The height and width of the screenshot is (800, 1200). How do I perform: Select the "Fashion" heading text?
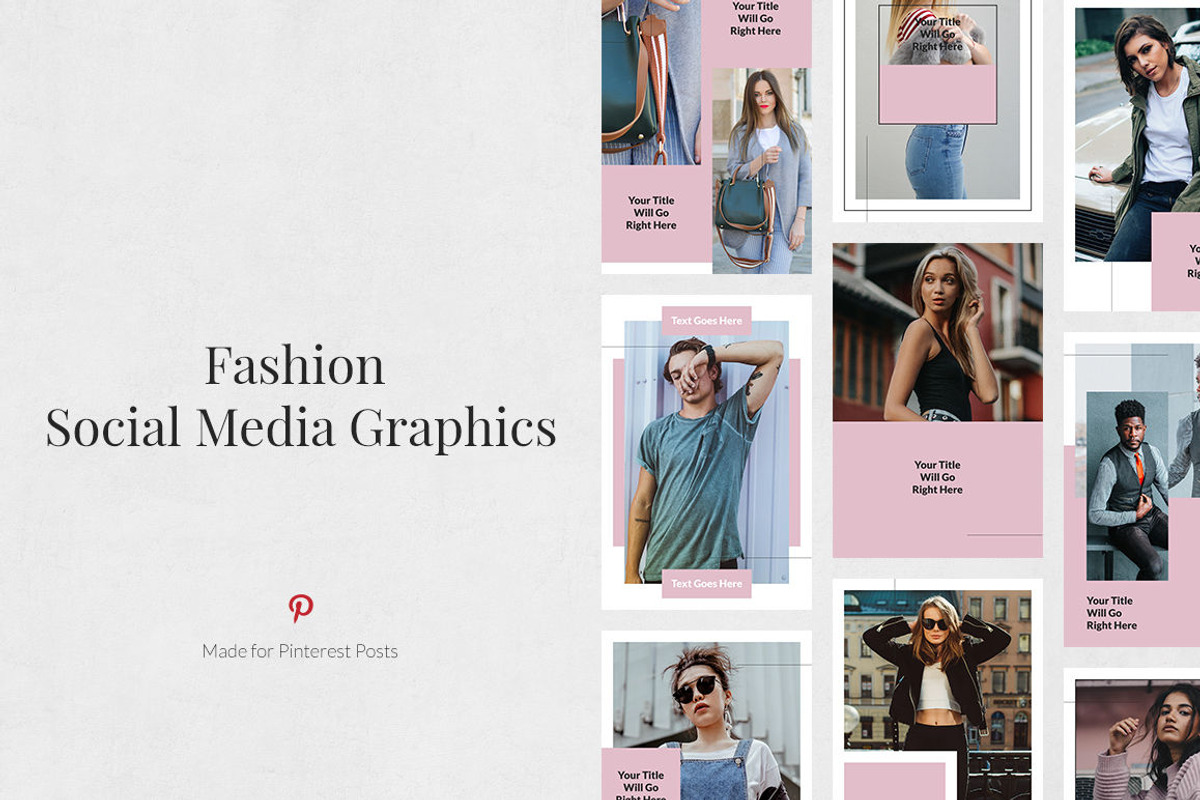click(295, 365)
